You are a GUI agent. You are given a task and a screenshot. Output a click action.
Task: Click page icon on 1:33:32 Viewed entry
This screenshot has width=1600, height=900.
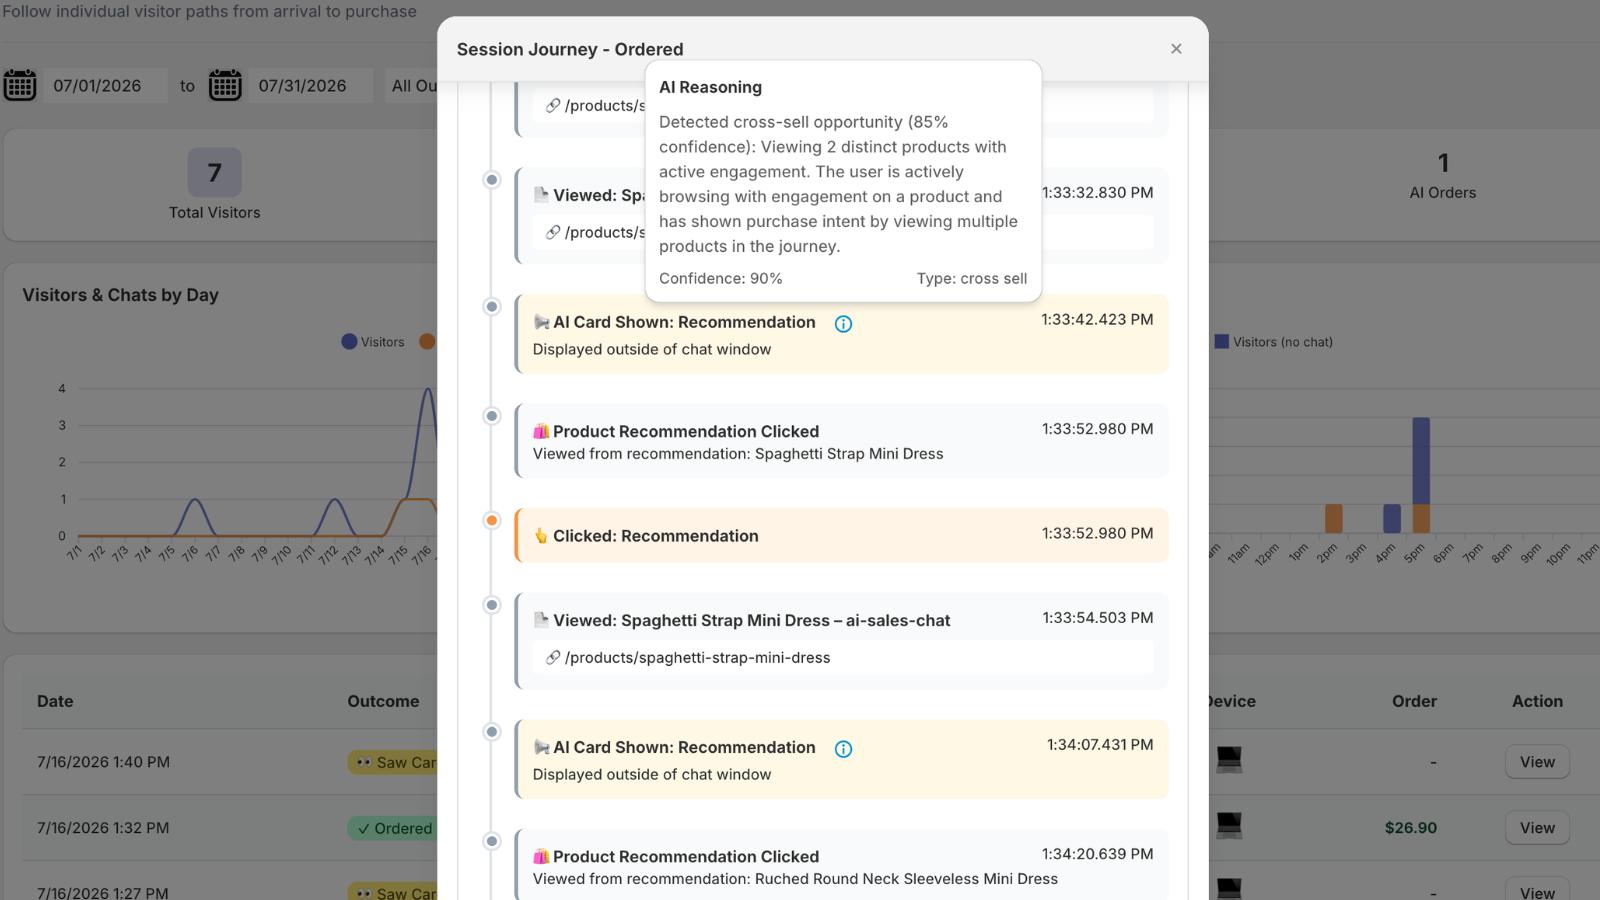point(541,195)
